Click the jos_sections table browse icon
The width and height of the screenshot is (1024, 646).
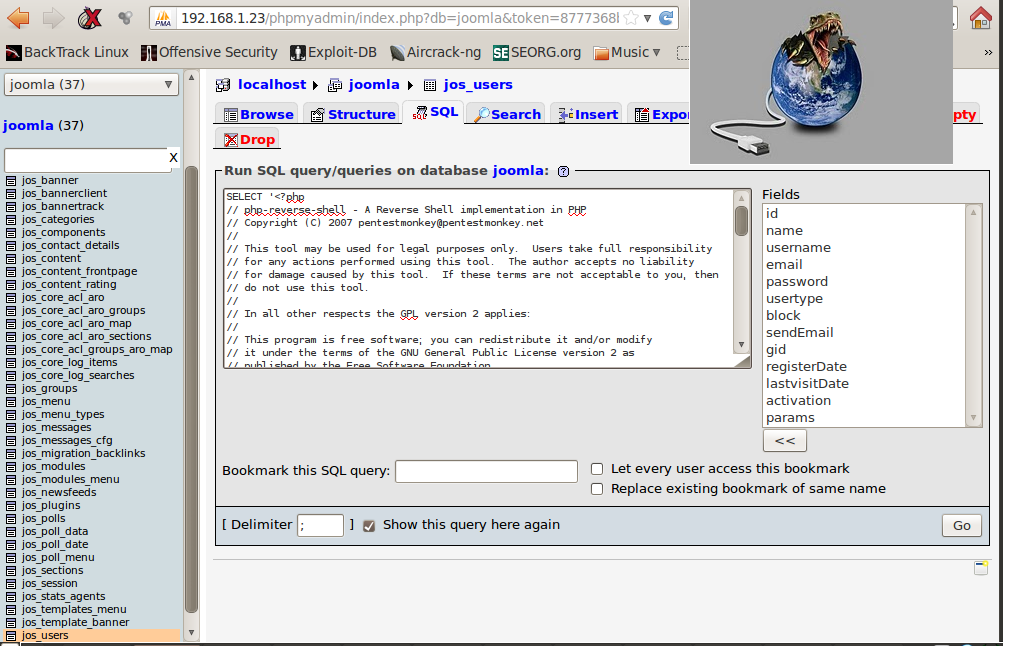pos(10,571)
